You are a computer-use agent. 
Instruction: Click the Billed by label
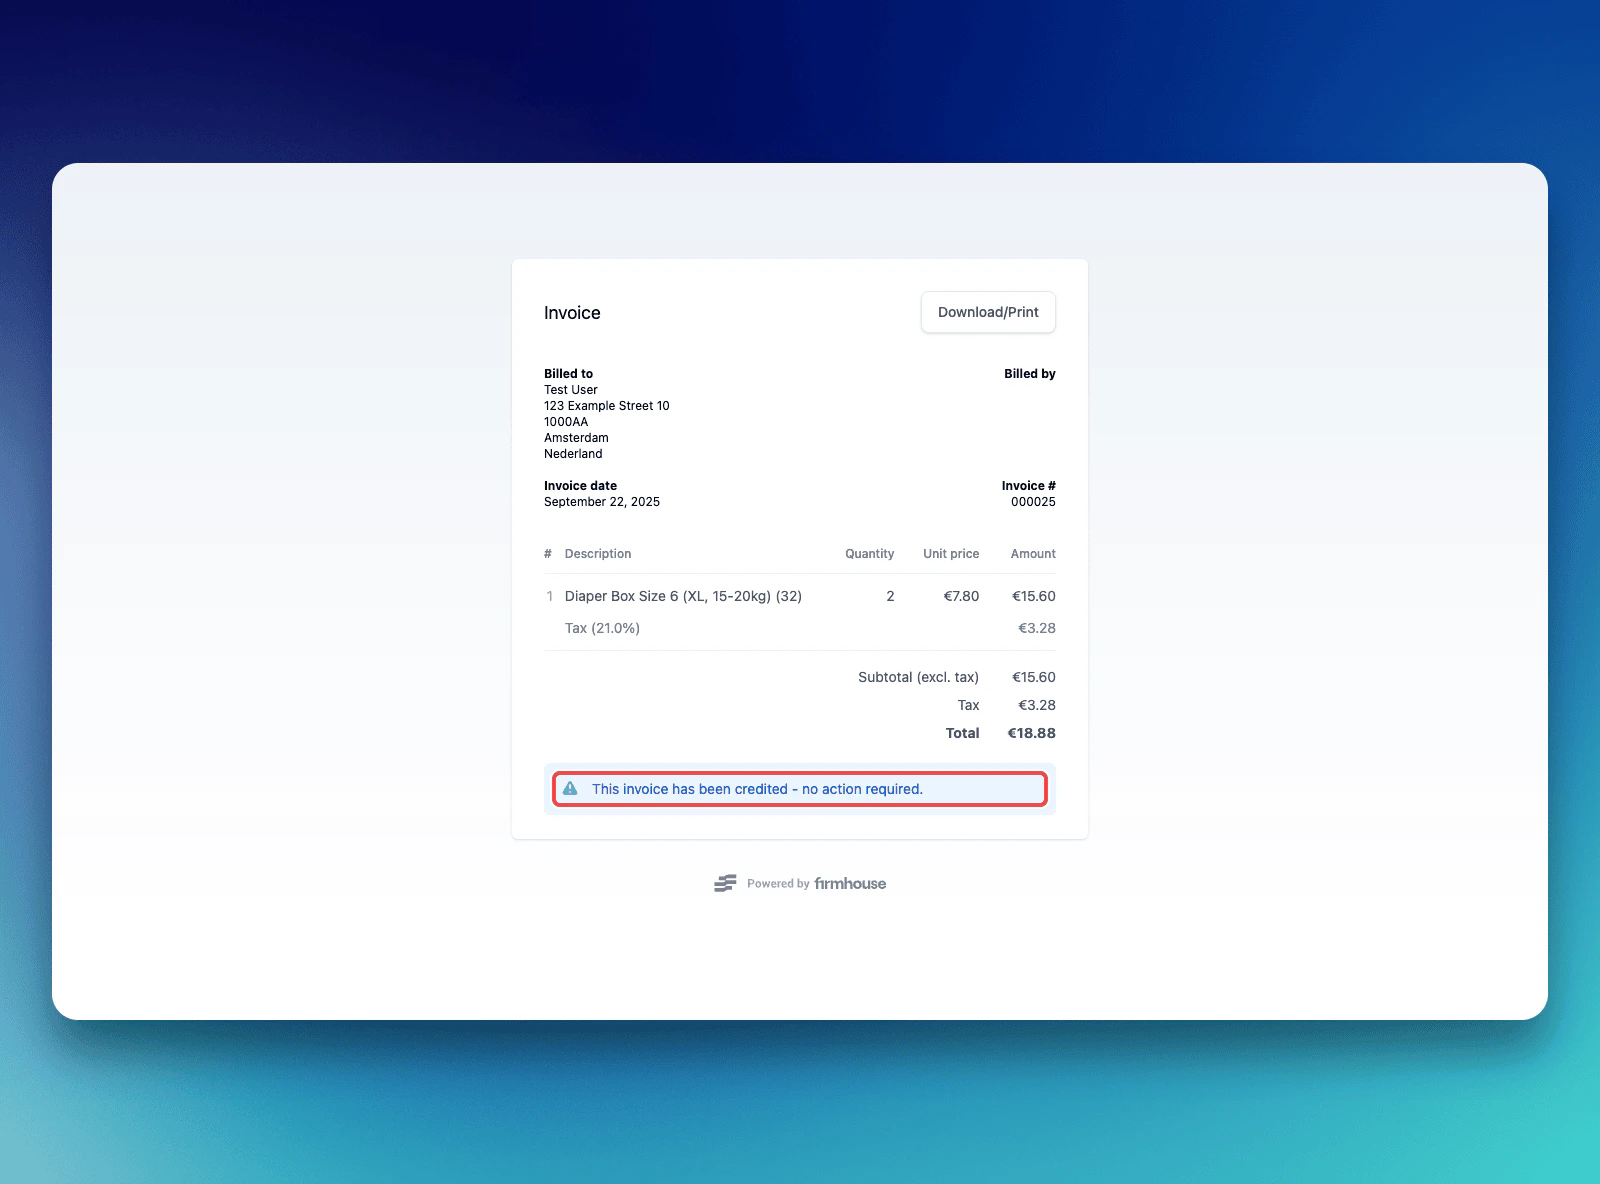[1030, 373]
